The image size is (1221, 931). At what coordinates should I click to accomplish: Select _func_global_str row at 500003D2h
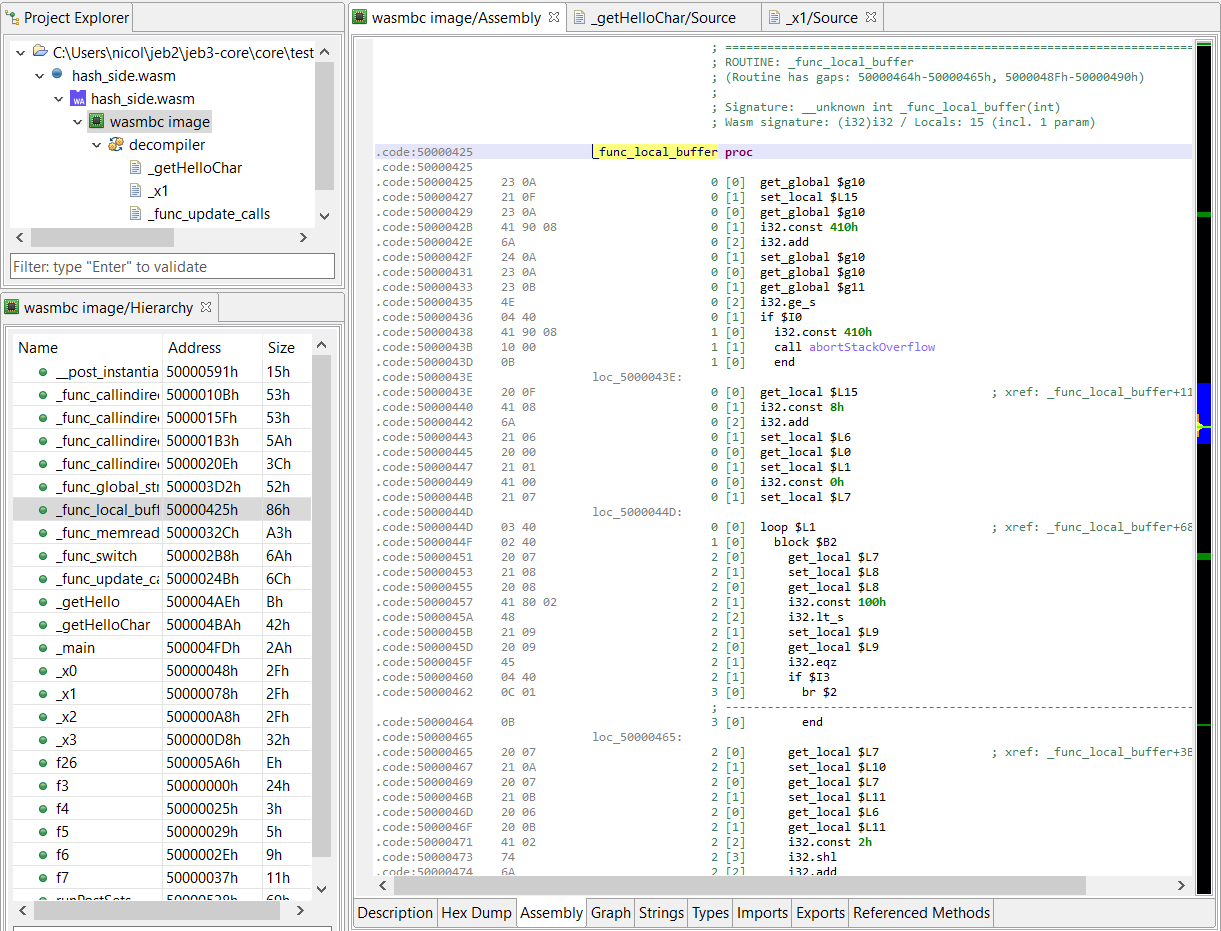pyautogui.click(x=162, y=486)
